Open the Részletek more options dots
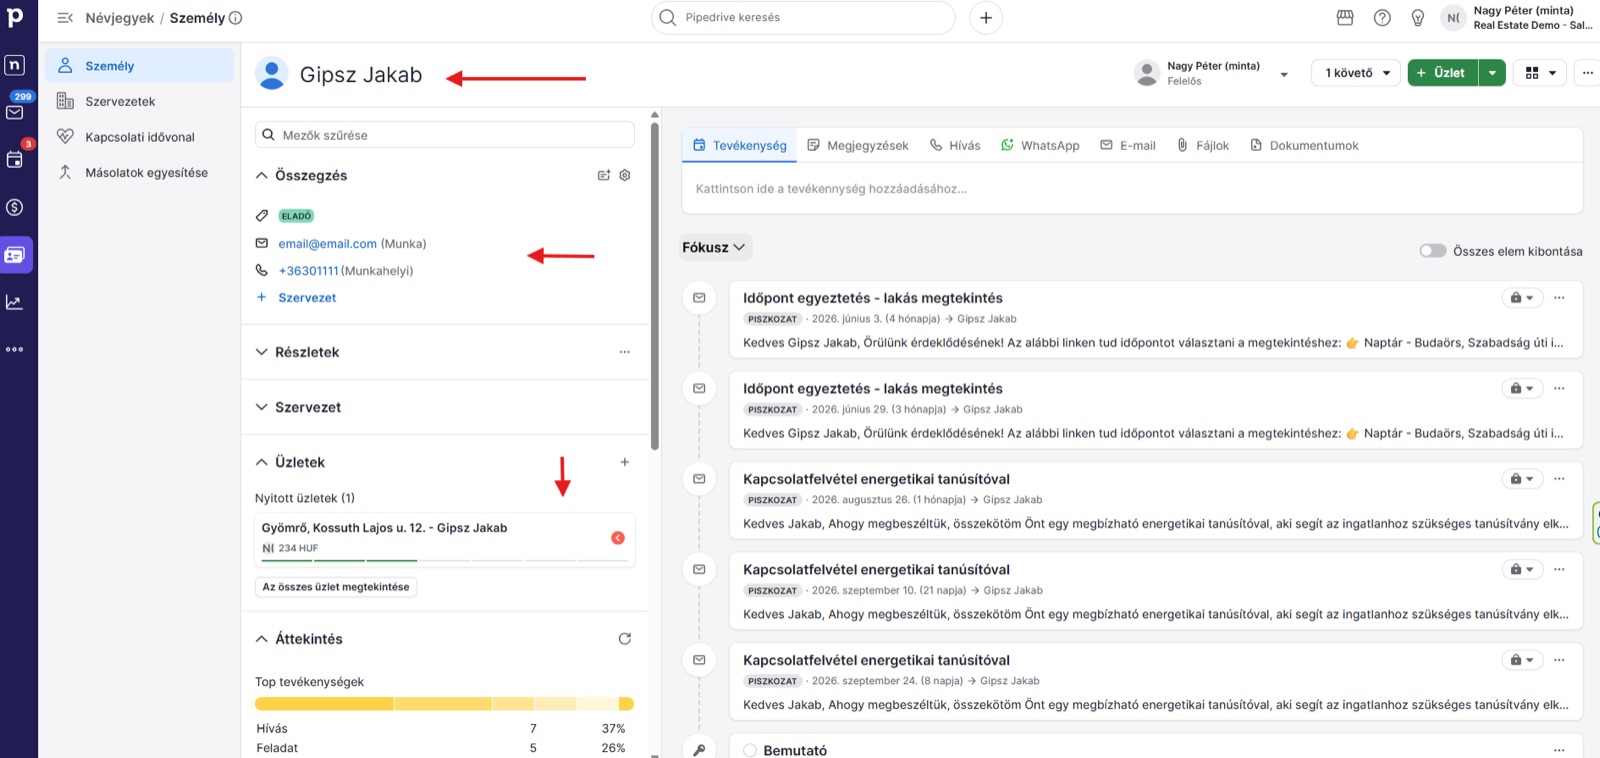 (625, 352)
